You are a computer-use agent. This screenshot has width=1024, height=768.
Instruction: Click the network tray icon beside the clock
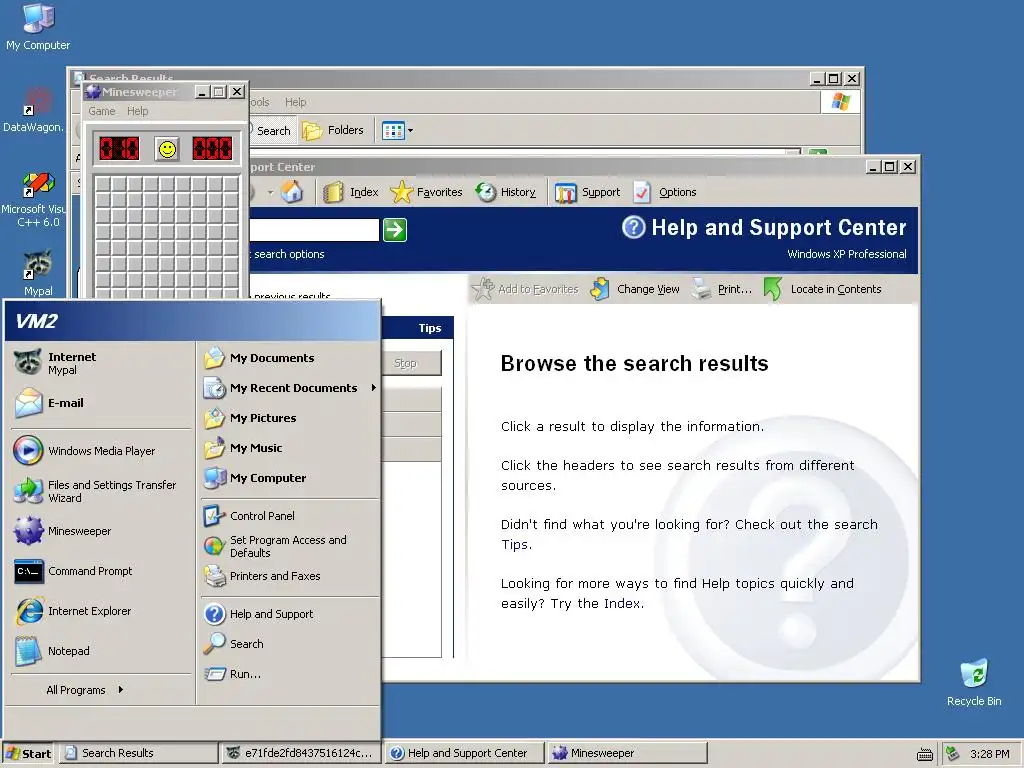coord(953,754)
